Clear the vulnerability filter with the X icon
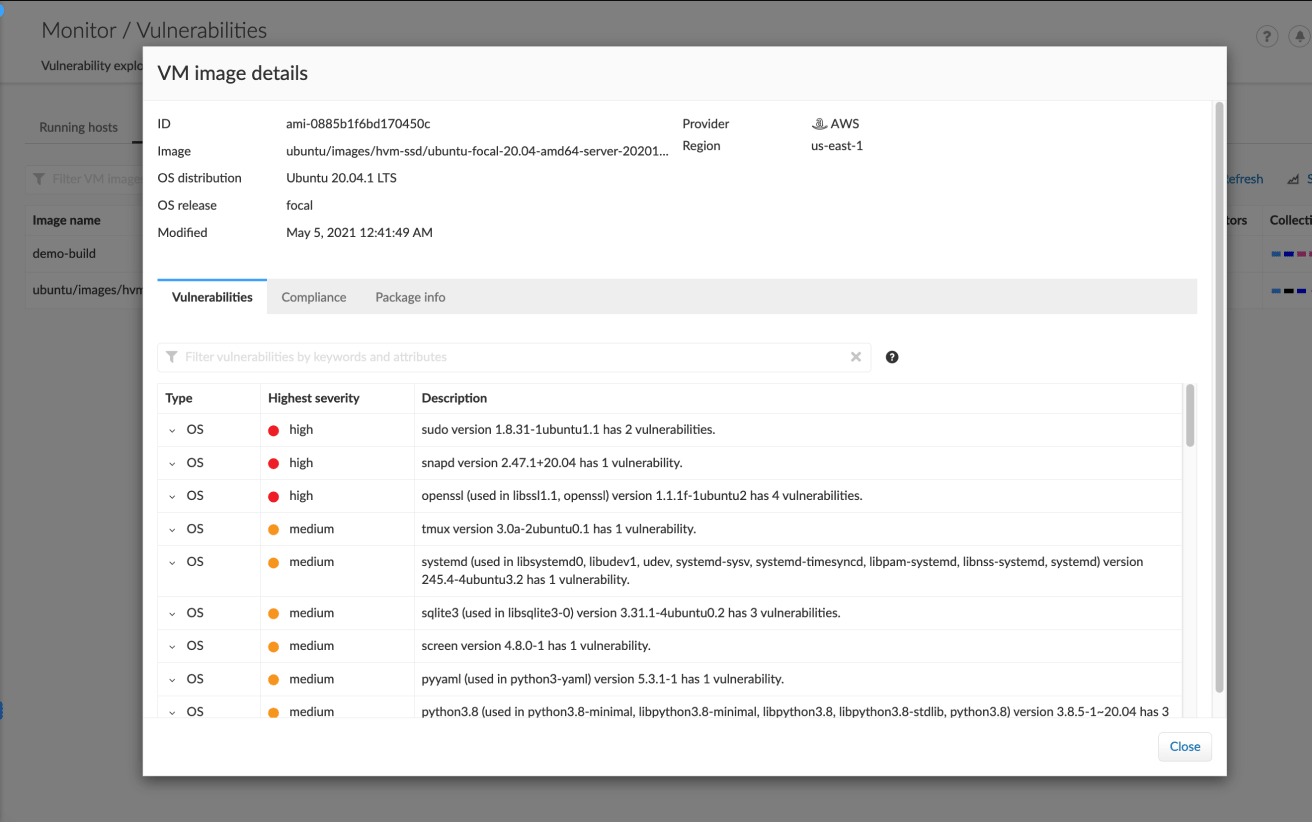 coord(856,357)
